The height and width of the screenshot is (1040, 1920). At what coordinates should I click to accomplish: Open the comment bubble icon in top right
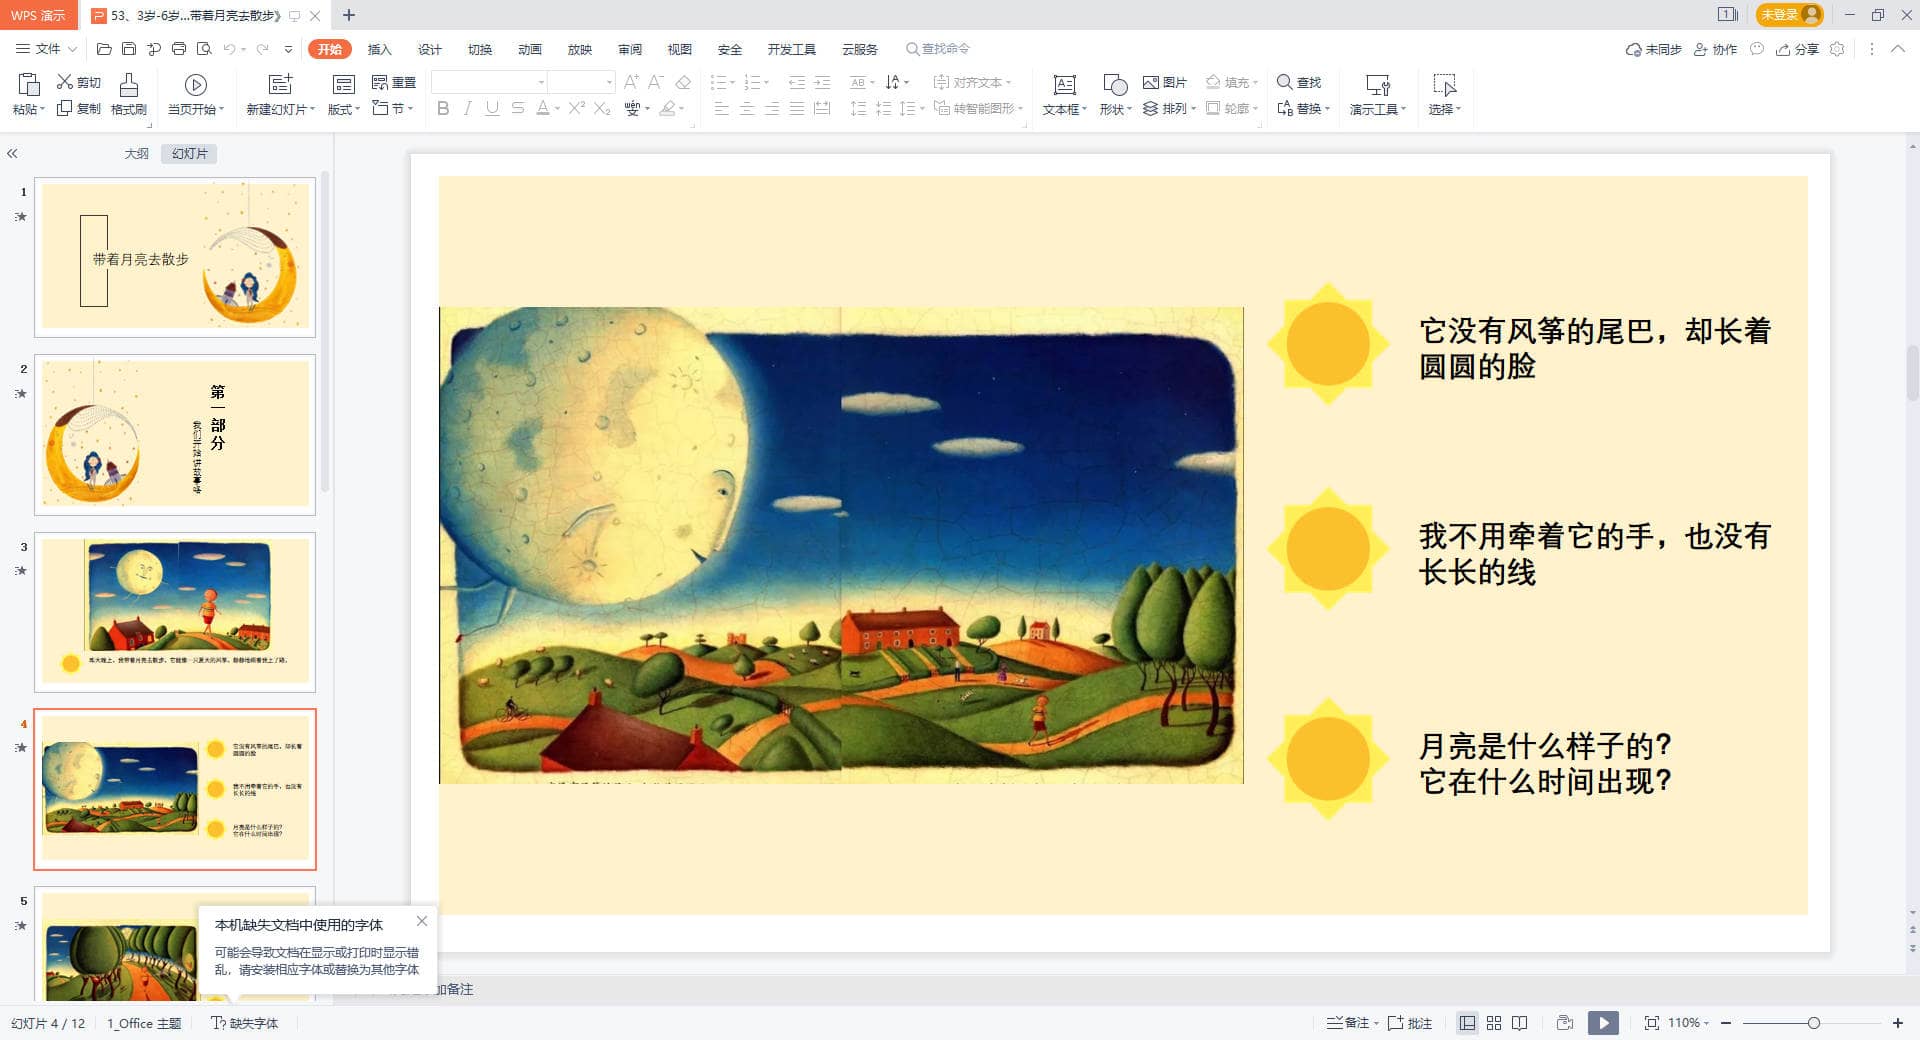point(1757,49)
